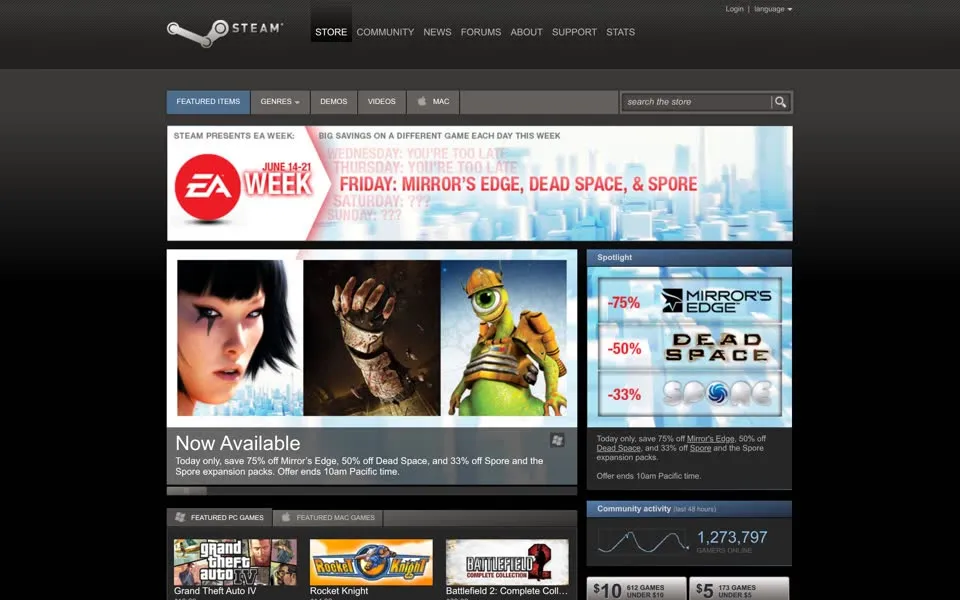
Task: Open the Rocket Knight thumbnail
Action: (x=371, y=562)
